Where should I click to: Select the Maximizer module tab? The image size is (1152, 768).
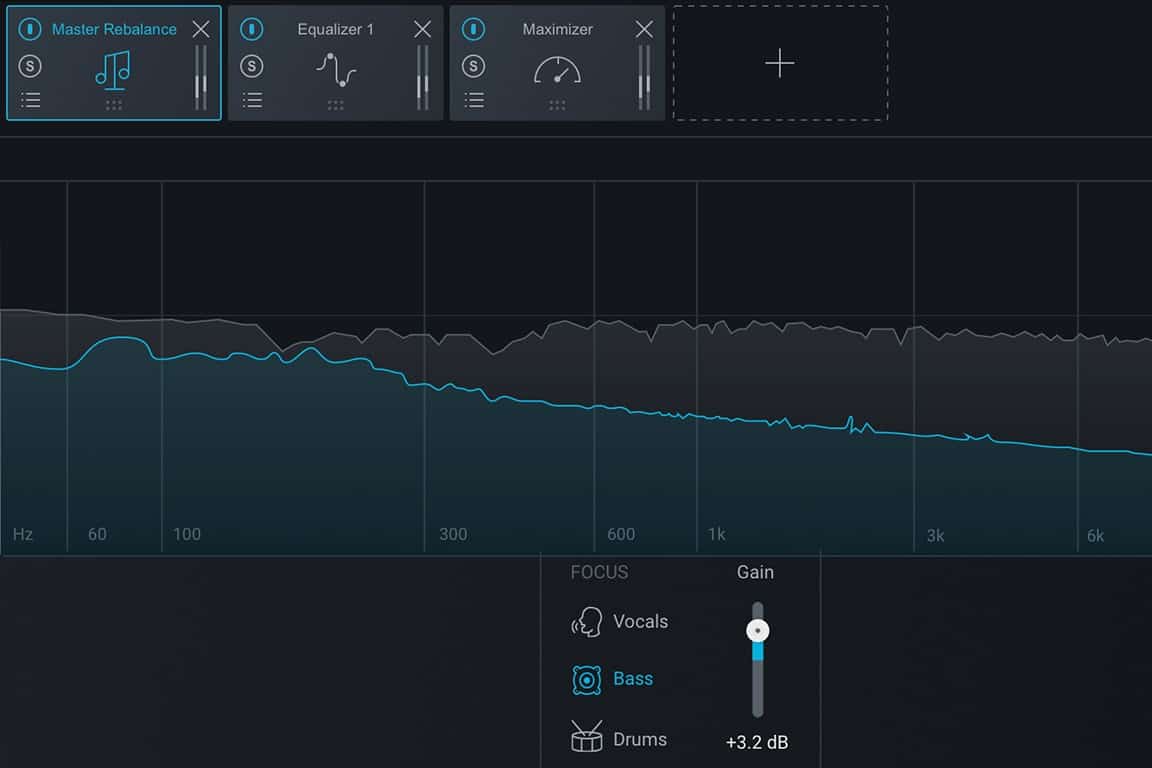558,29
